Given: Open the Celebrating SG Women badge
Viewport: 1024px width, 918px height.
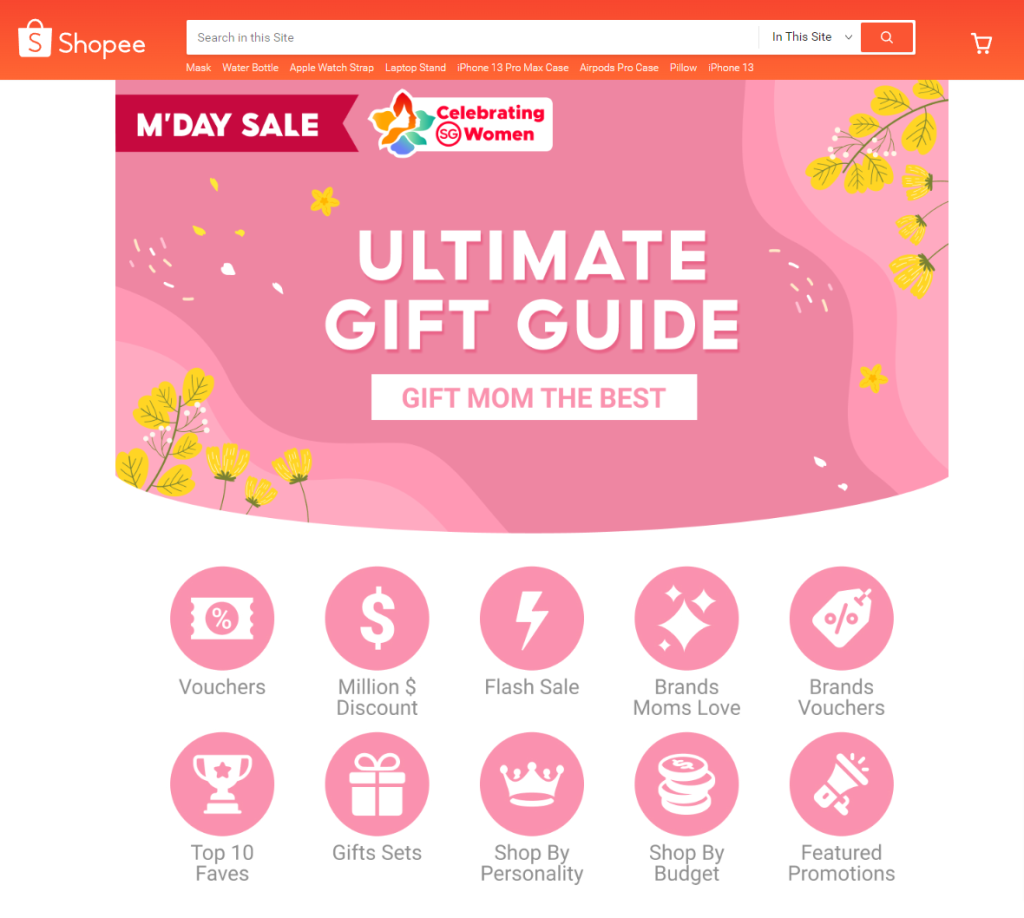Looking at the screenshot, I should pyautogui.click(x=461, y=123).
